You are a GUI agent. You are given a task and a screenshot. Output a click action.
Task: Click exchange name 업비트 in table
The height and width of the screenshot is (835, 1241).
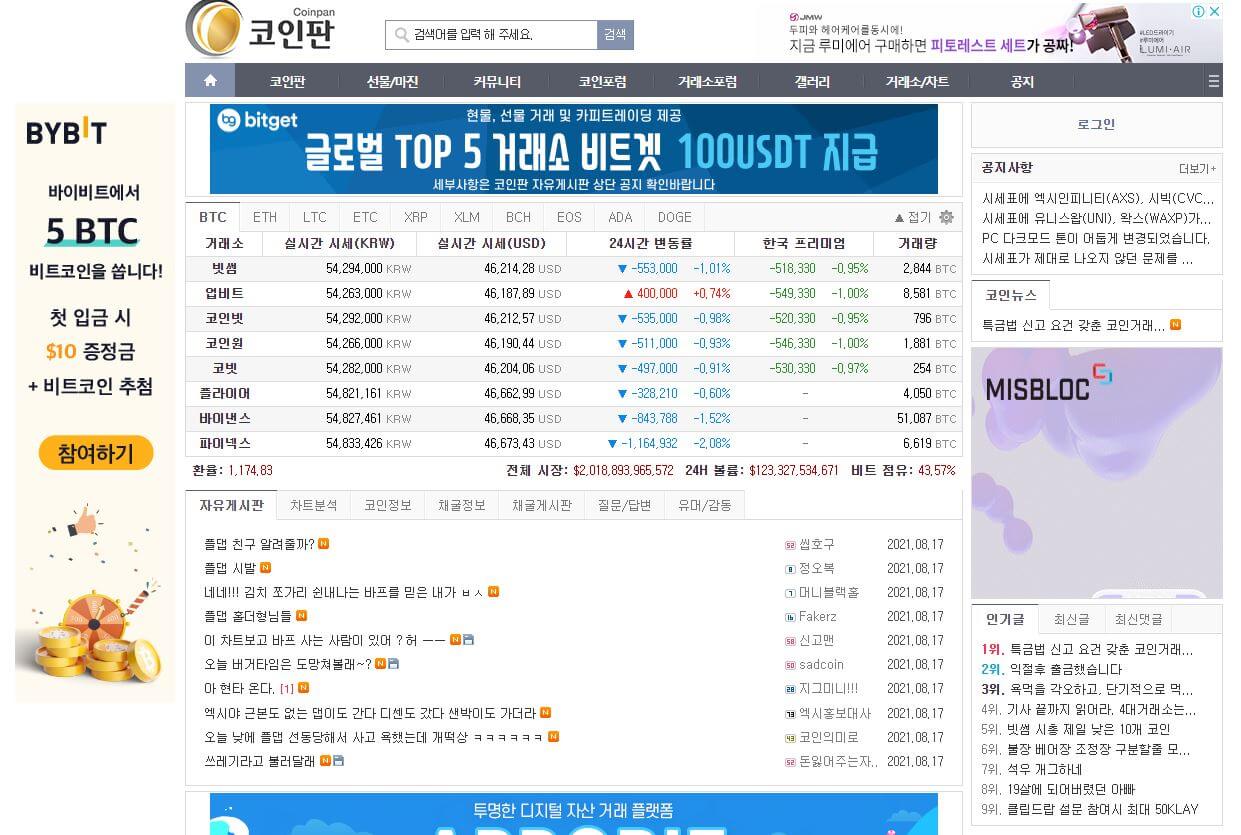[224, 294]
